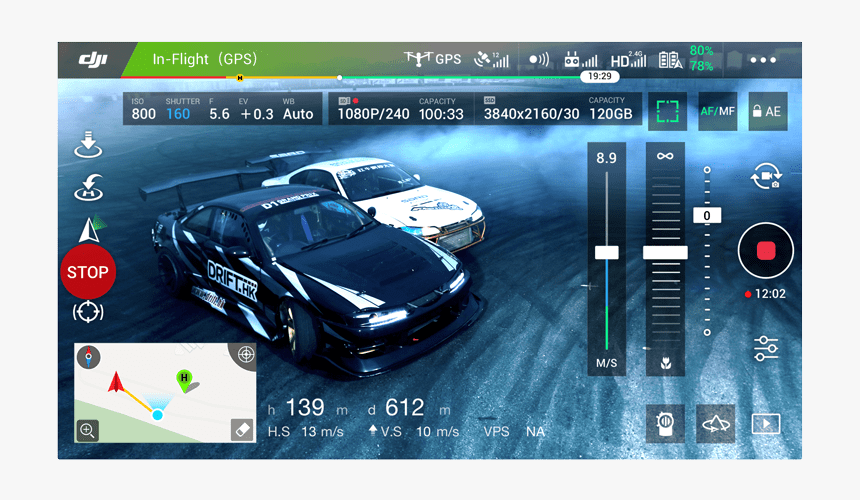Tap the In-Flight (GPS) status bar
Viewport: 860px width, 500px height.
(x=205, y=59)
